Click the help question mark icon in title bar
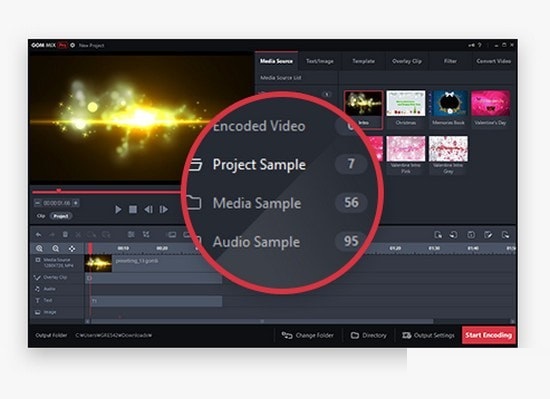Viewport: 550px width, 399px height. tap(479, 45)
